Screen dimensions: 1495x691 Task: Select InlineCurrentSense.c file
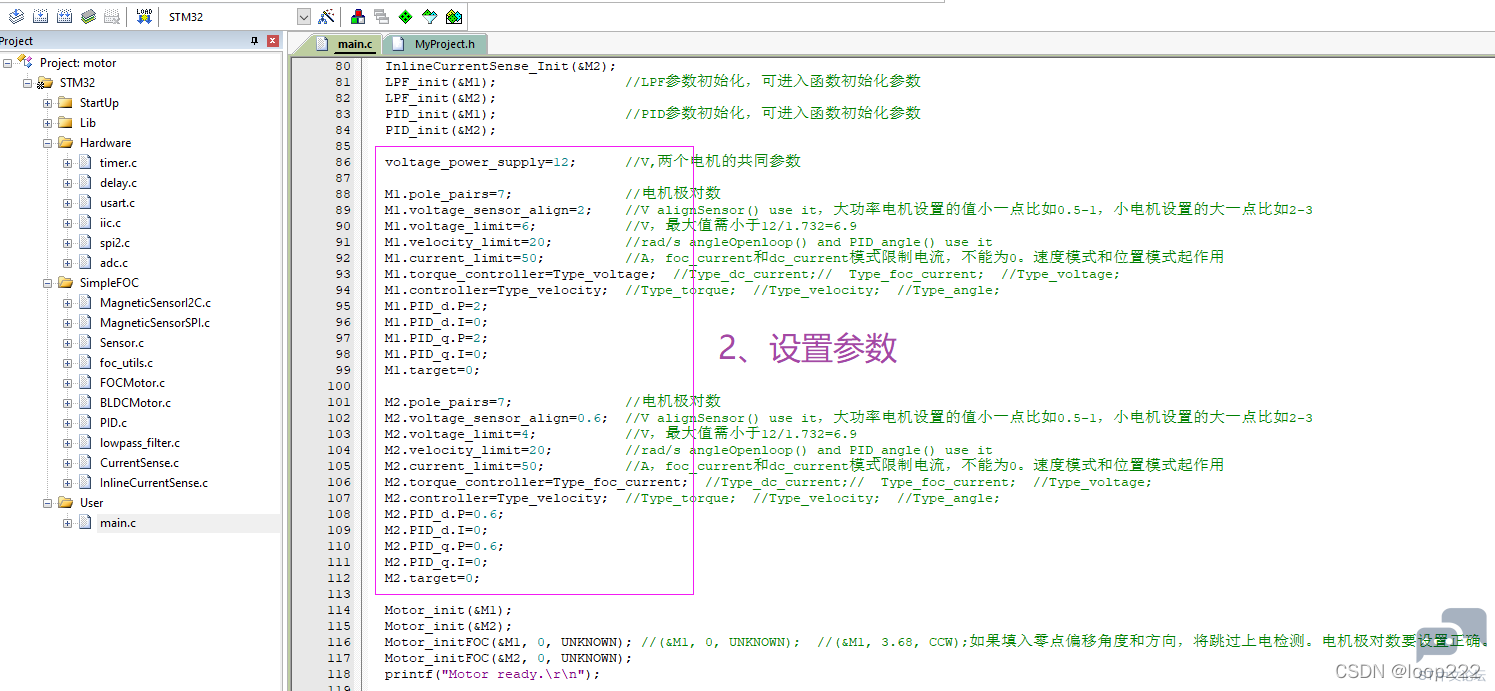point(154,483)
